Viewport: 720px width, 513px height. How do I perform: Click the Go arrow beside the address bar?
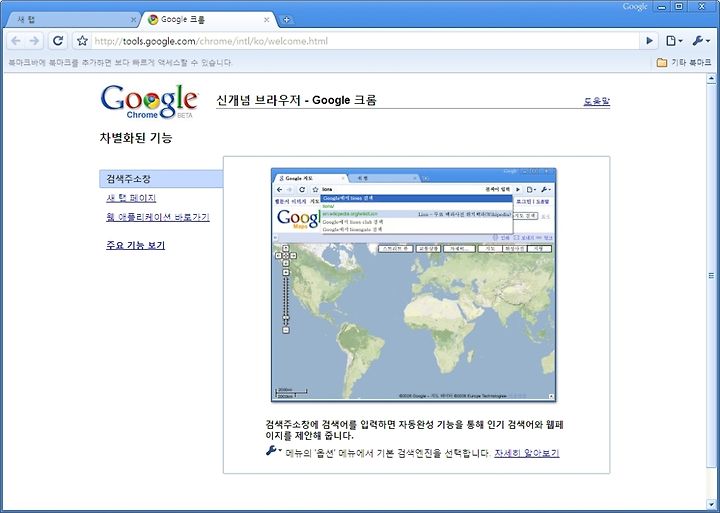point(649,41)
